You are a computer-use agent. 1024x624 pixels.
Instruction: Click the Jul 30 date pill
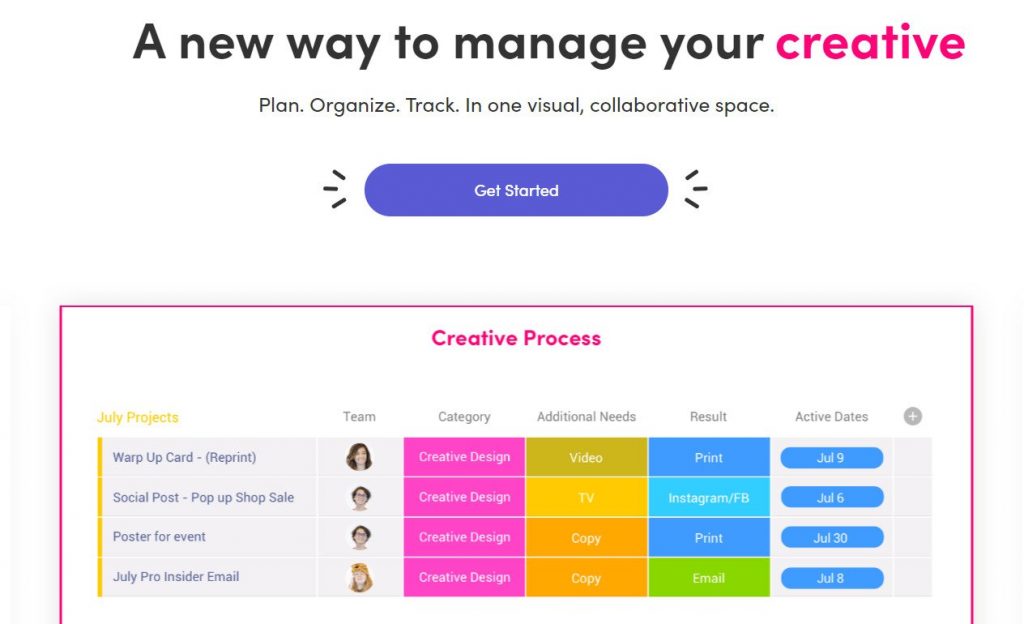[831, 537]
